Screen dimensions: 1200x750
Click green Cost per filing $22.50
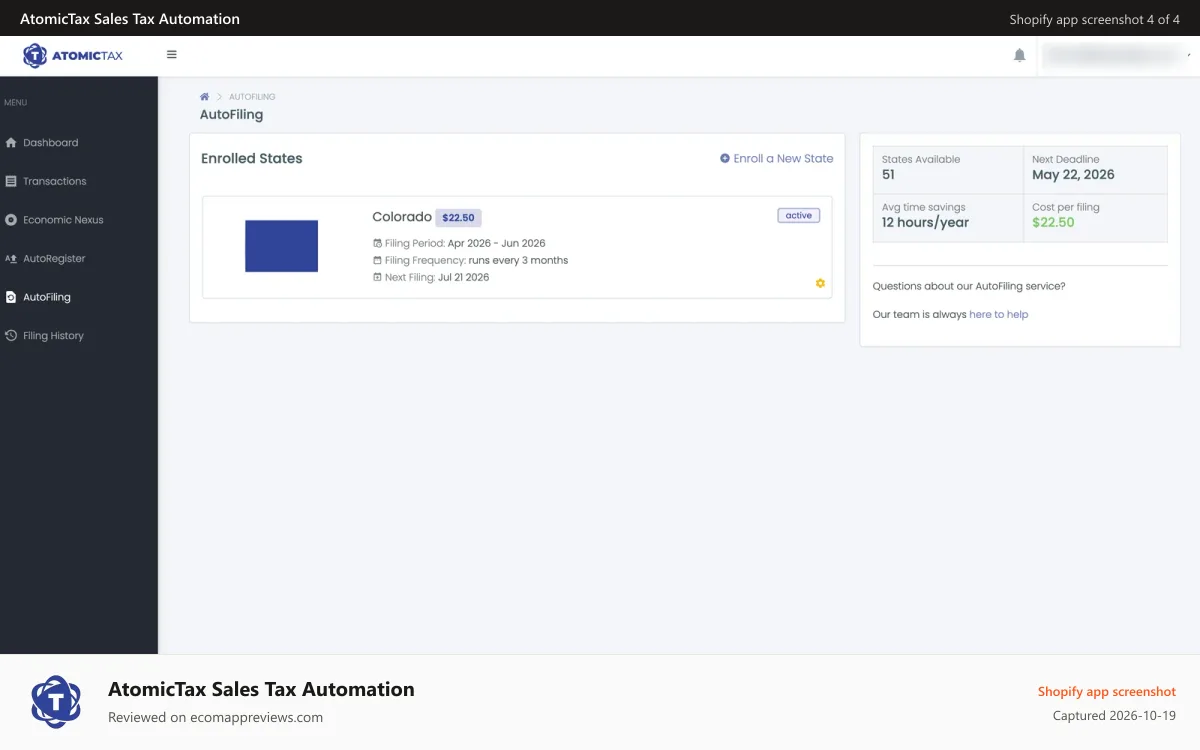[1053, 223]
